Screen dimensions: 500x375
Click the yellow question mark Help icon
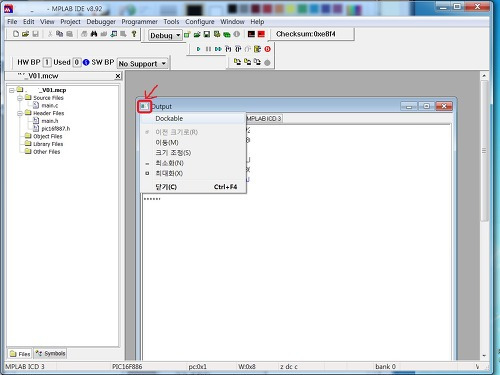[x=134, y=34]
